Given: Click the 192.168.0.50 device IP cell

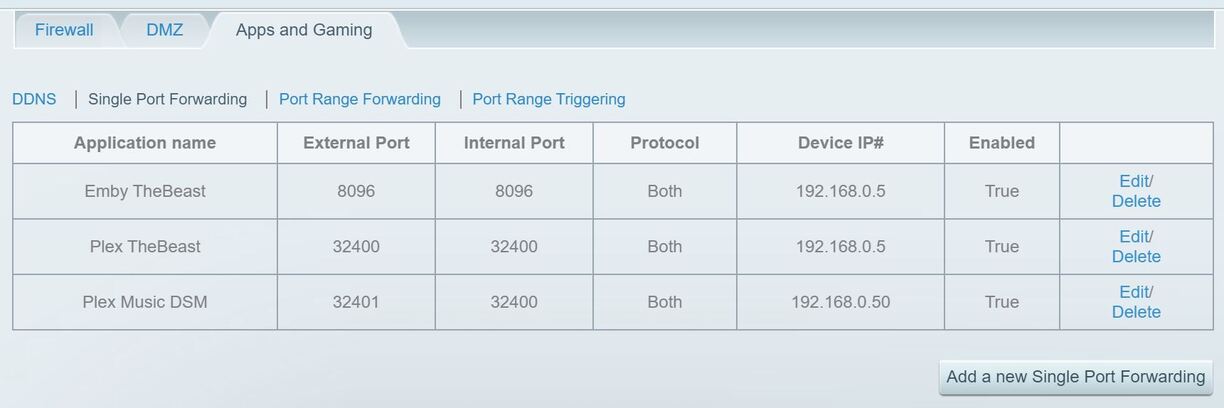Looking at the screenshot, I should click(841, 302).
